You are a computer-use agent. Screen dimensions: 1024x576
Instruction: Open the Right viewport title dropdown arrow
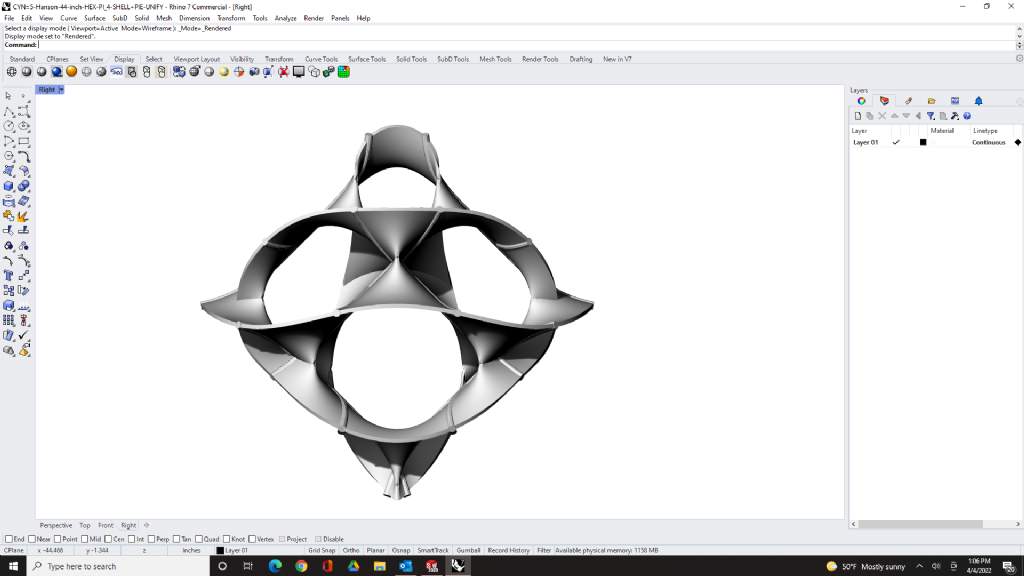[61, 90]
